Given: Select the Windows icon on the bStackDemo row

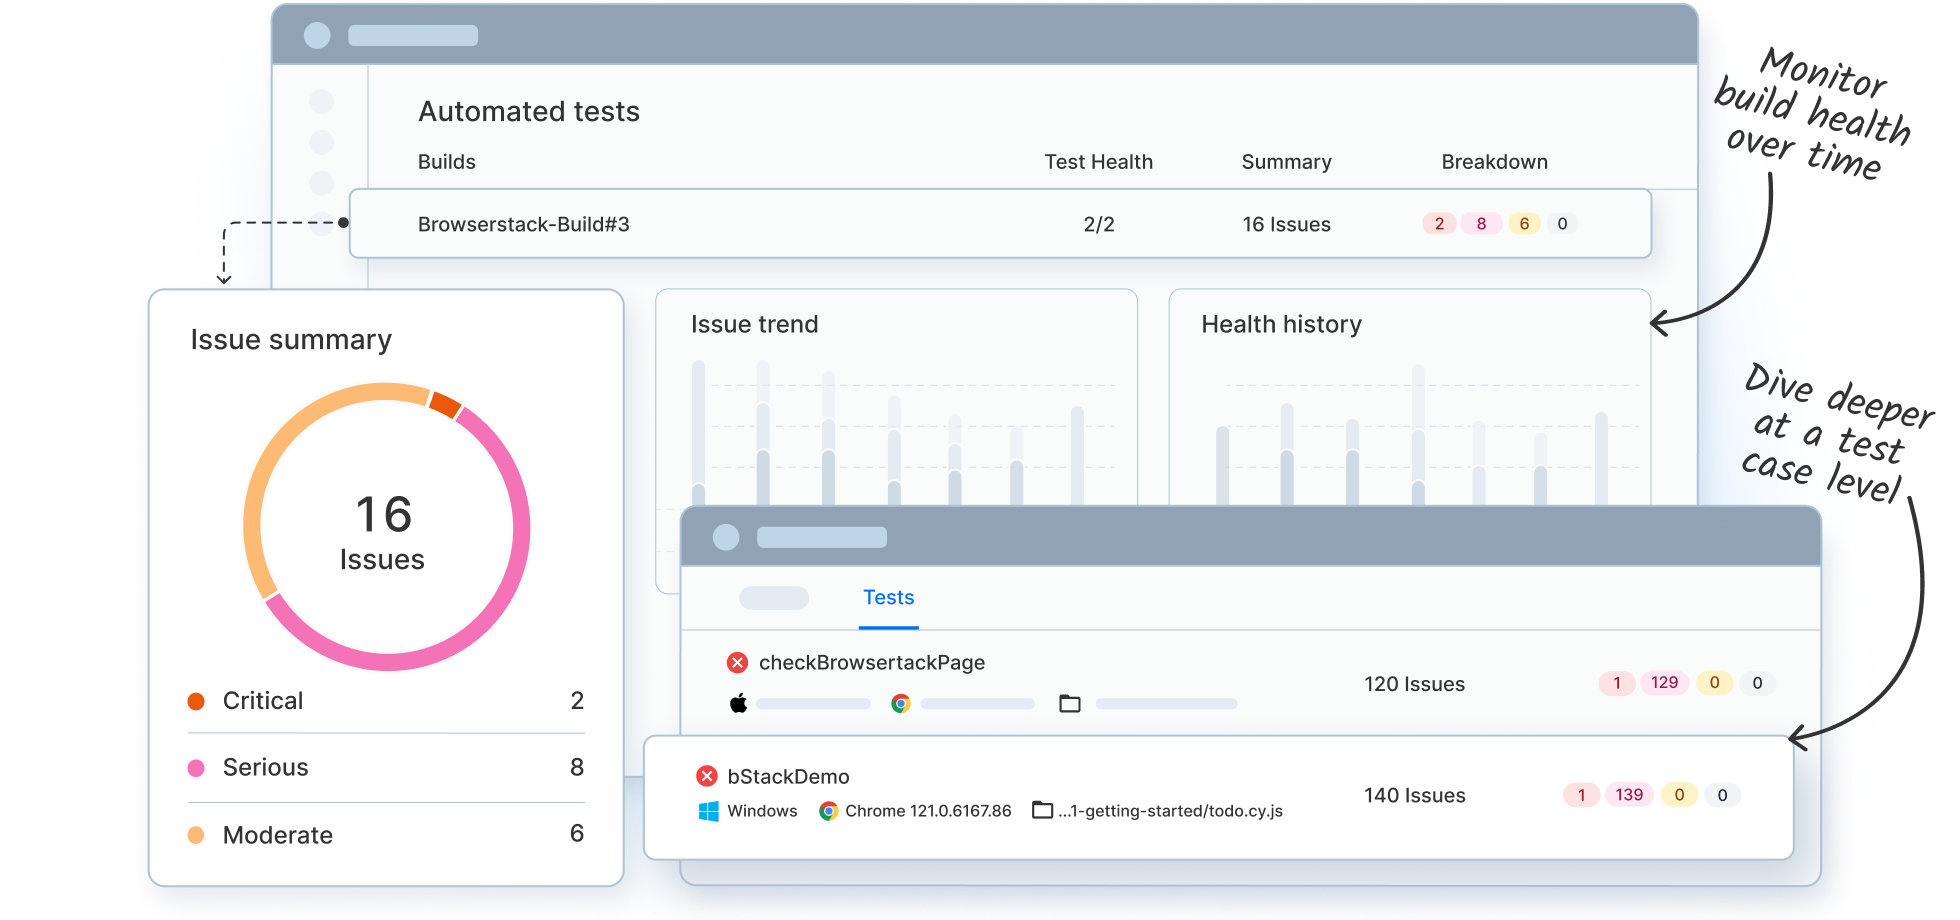Looking at the screenshot, I should [711, 811].
